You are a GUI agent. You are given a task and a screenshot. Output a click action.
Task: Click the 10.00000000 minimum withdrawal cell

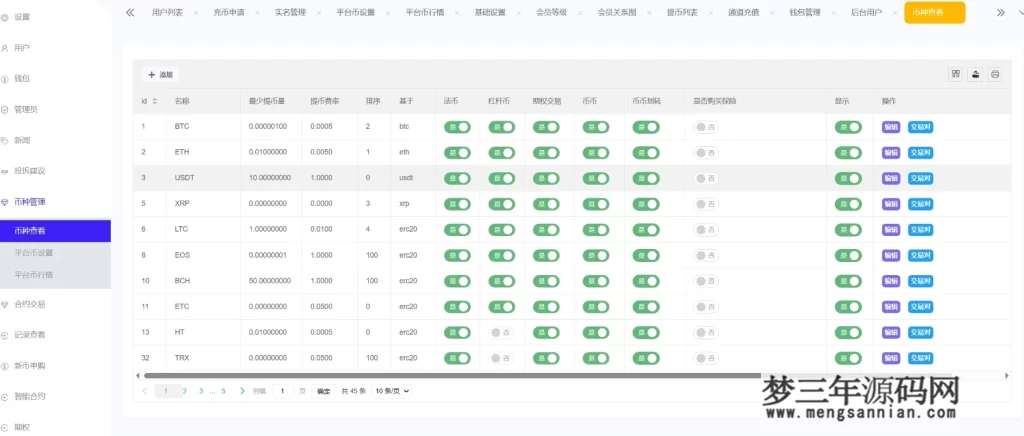[x=270, y=178]
